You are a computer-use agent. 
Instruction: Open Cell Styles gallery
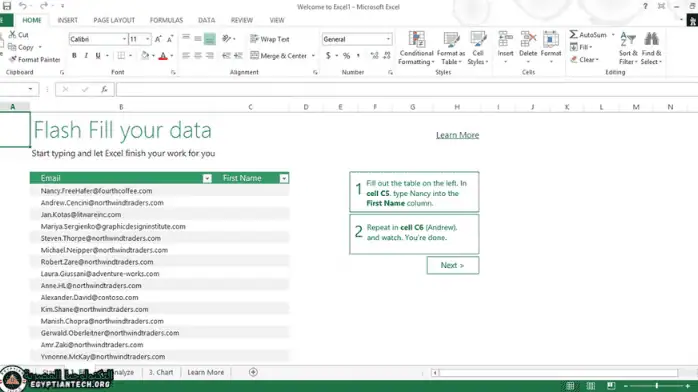(478, 48)
